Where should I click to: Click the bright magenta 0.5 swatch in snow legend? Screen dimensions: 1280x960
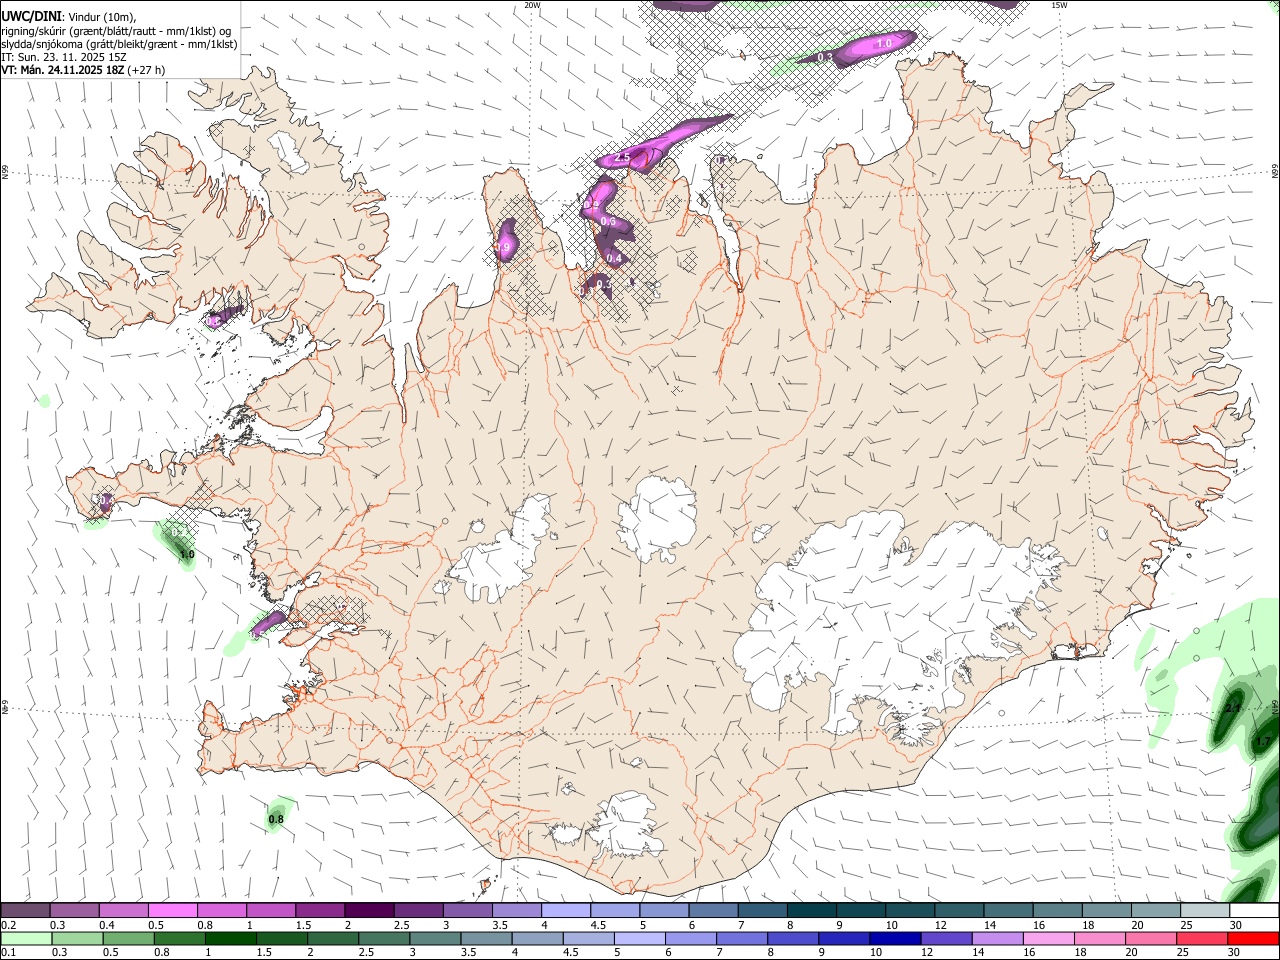(x=172, y=911)
